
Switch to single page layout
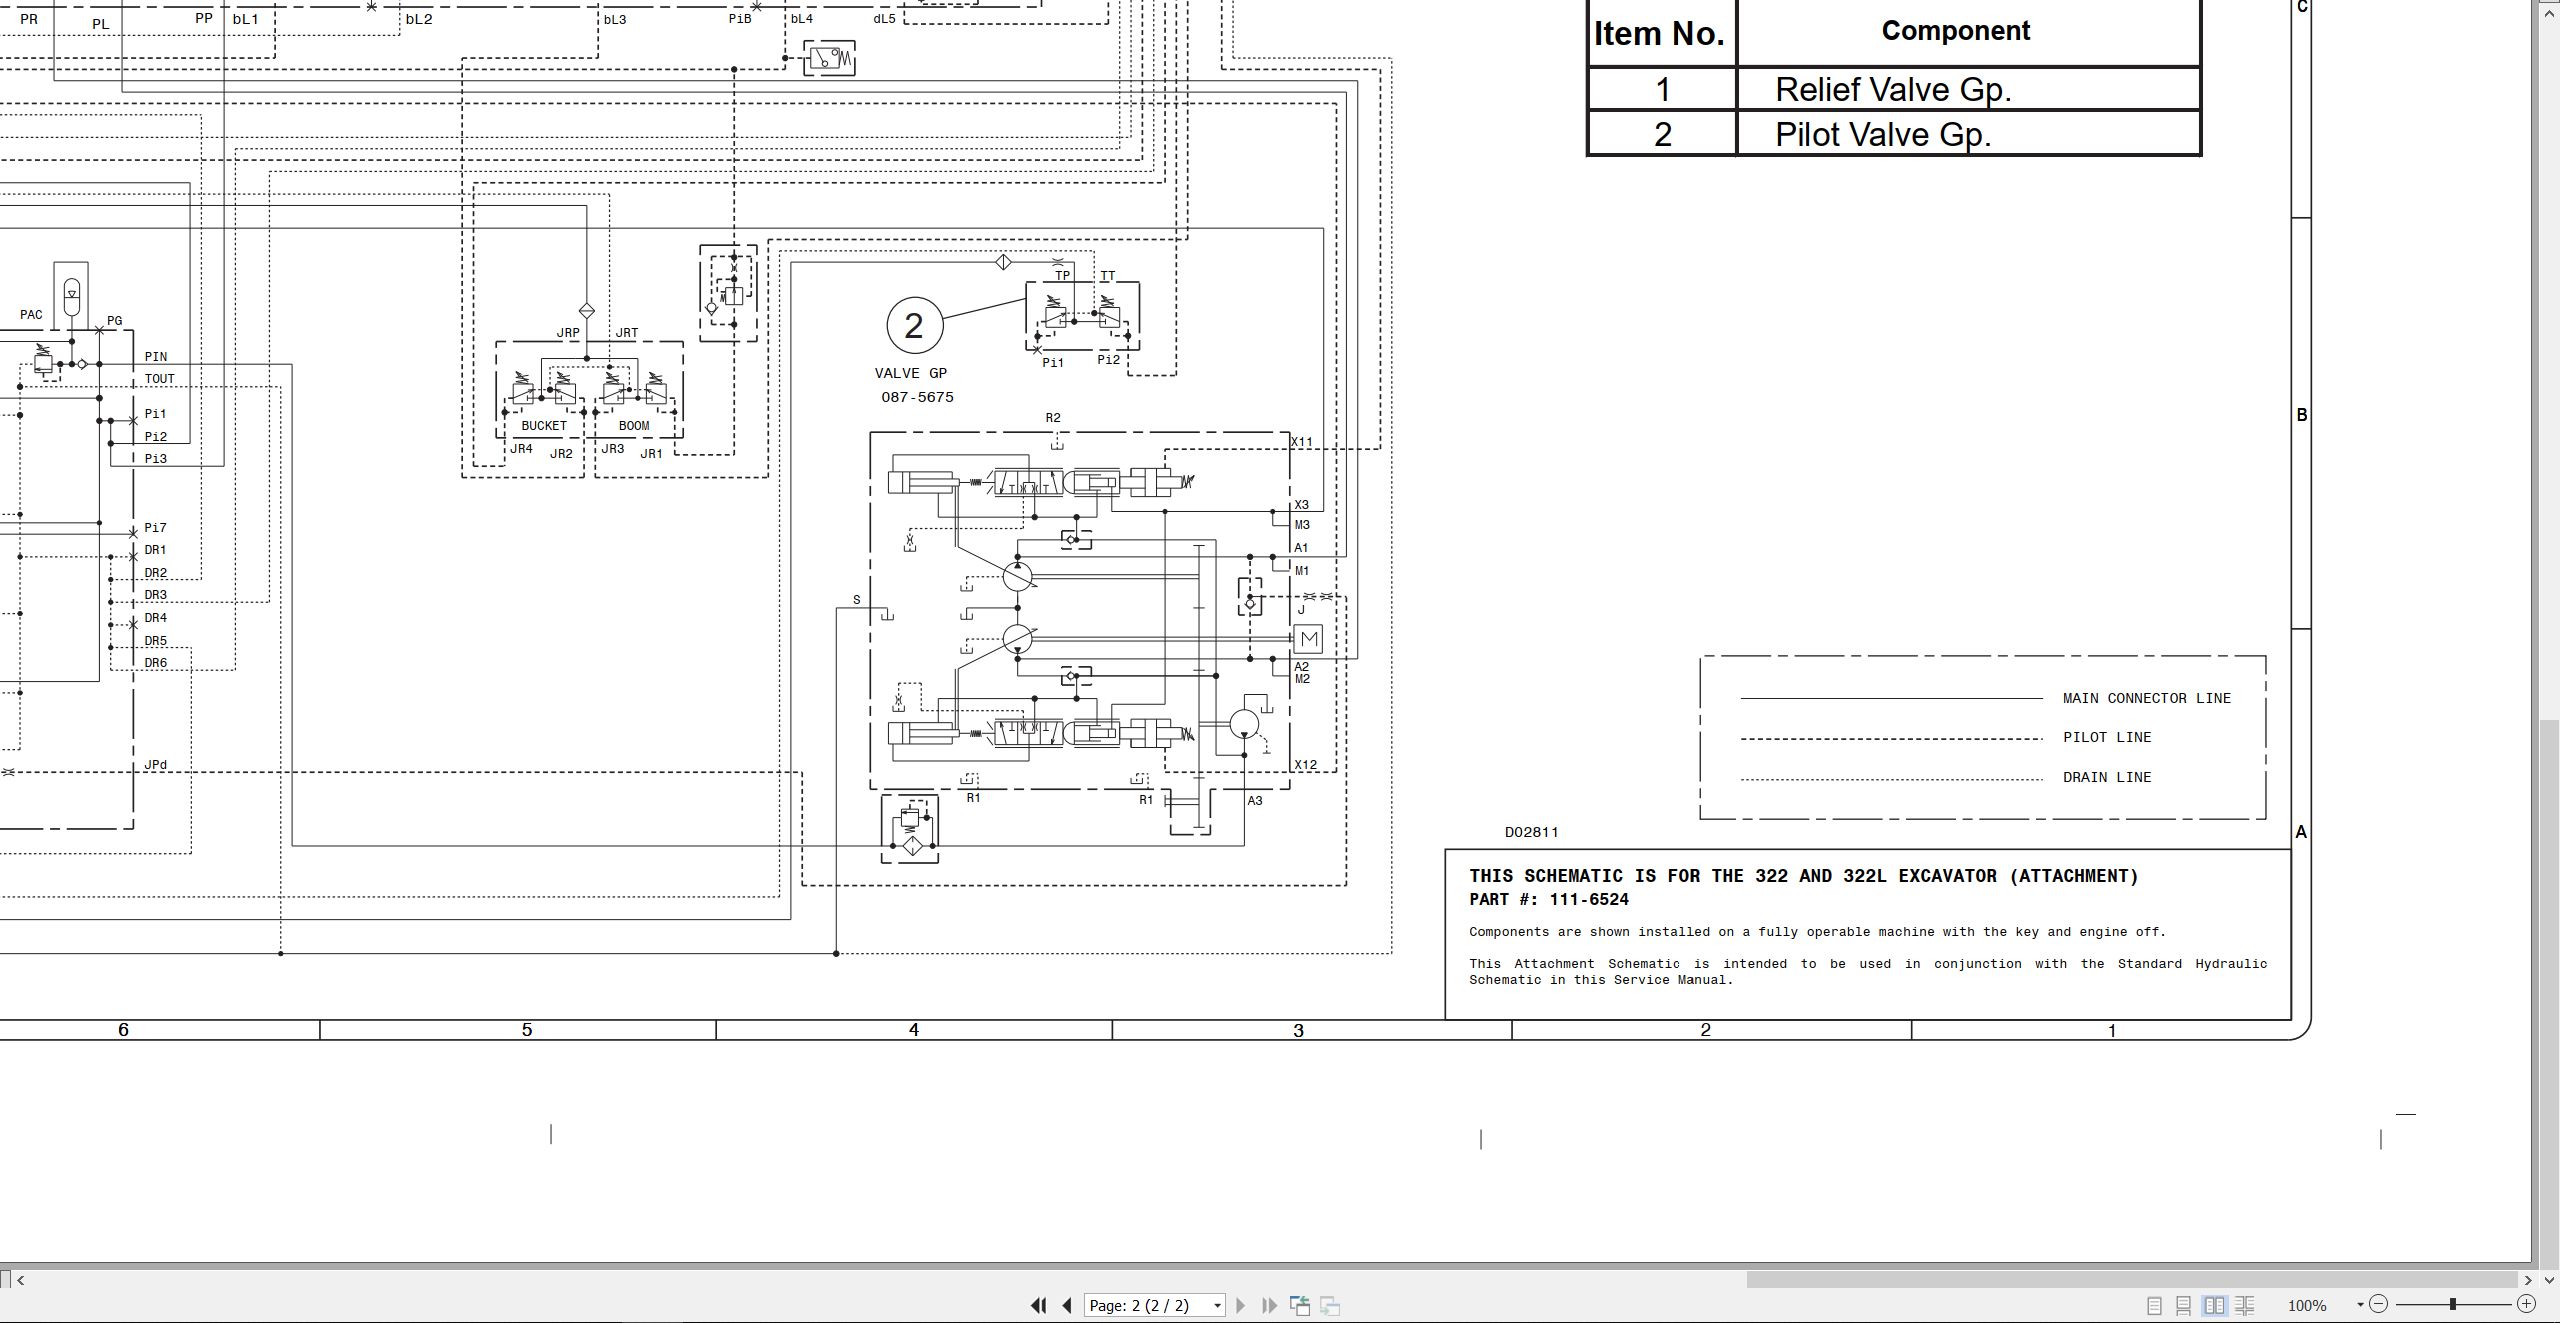(x=2154, y=1305)
